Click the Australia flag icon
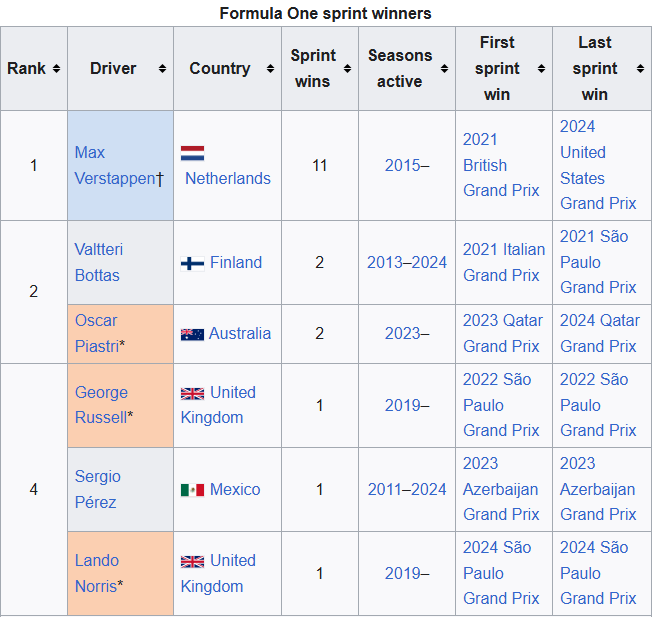The image size is (653, 617). (192, 334)
